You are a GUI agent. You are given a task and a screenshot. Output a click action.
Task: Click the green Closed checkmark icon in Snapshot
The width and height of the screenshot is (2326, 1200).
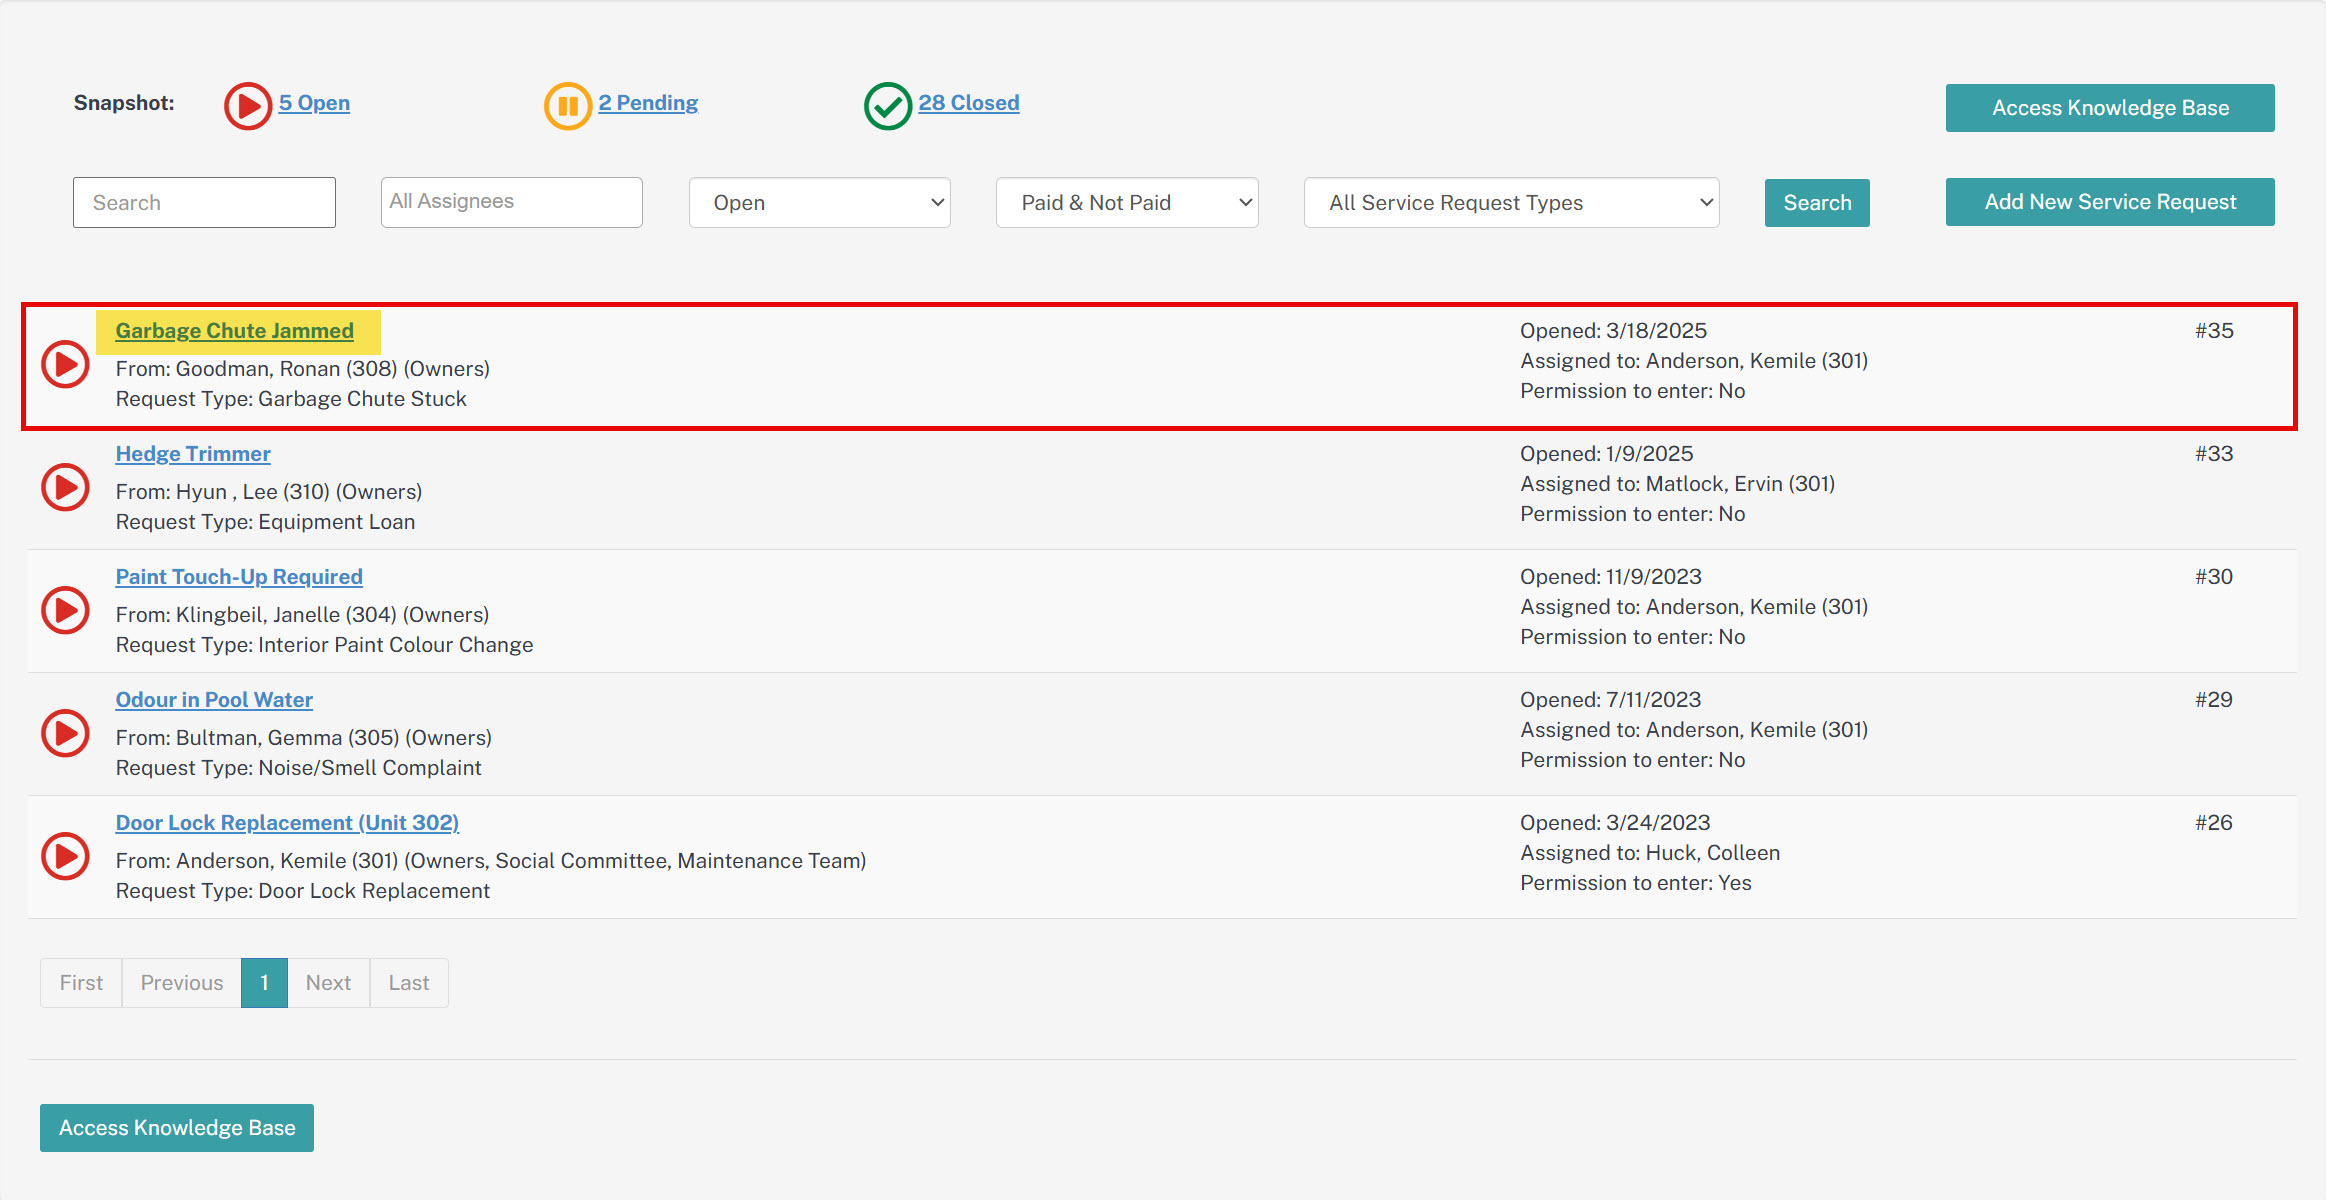point(888,106)
